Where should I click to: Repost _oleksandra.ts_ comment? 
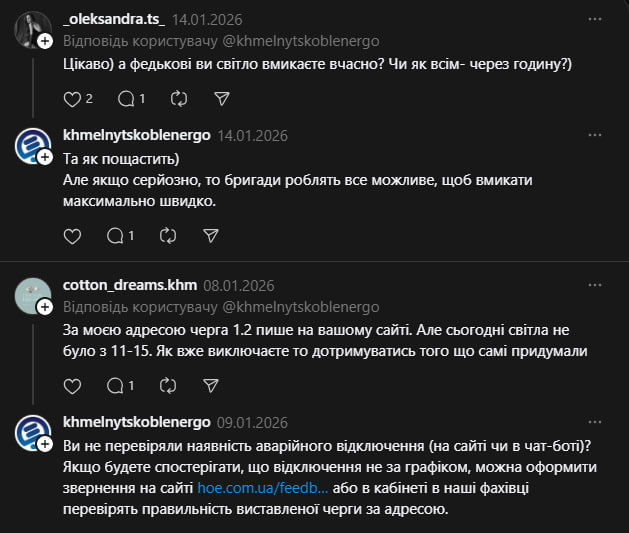[180, 99]
